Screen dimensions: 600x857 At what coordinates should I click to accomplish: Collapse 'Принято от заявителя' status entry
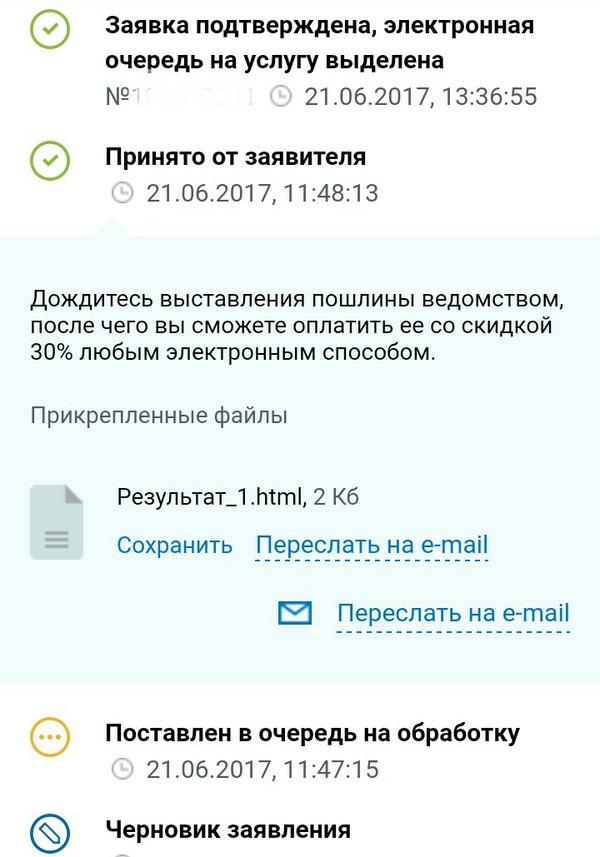[235, 157]
